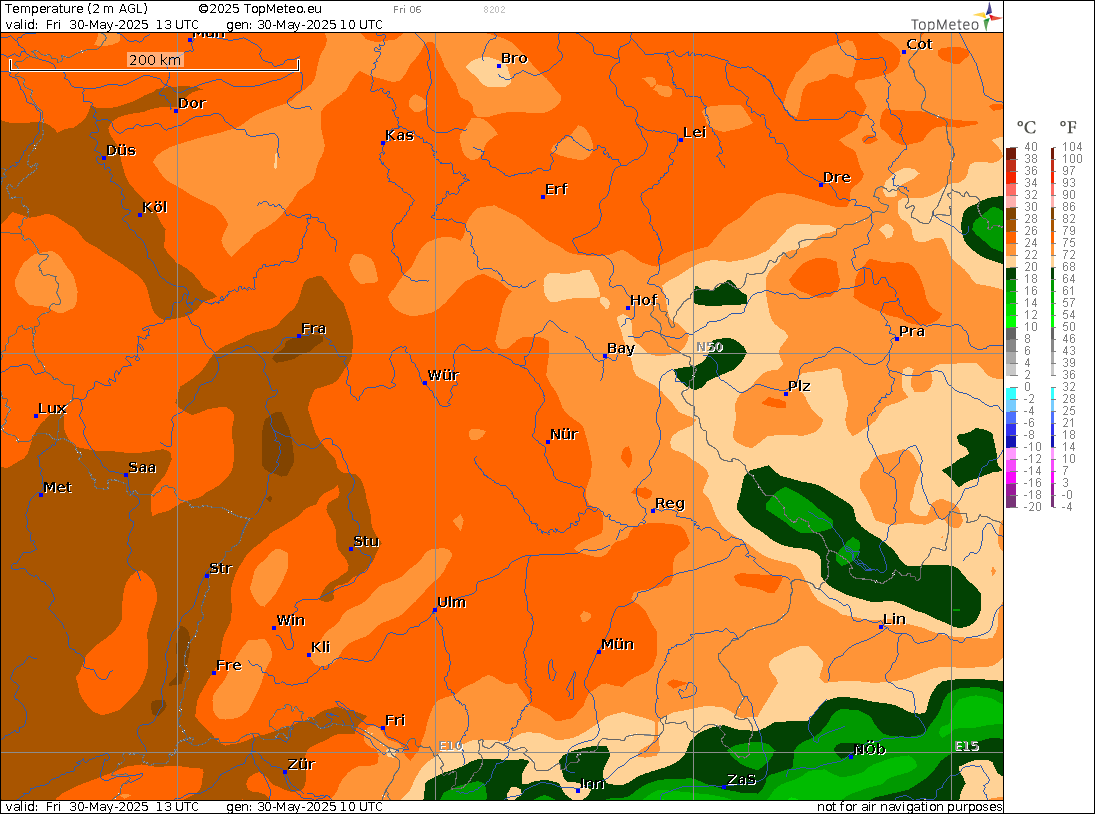Pick the dark red legend band beside 40

(1011, 153)
